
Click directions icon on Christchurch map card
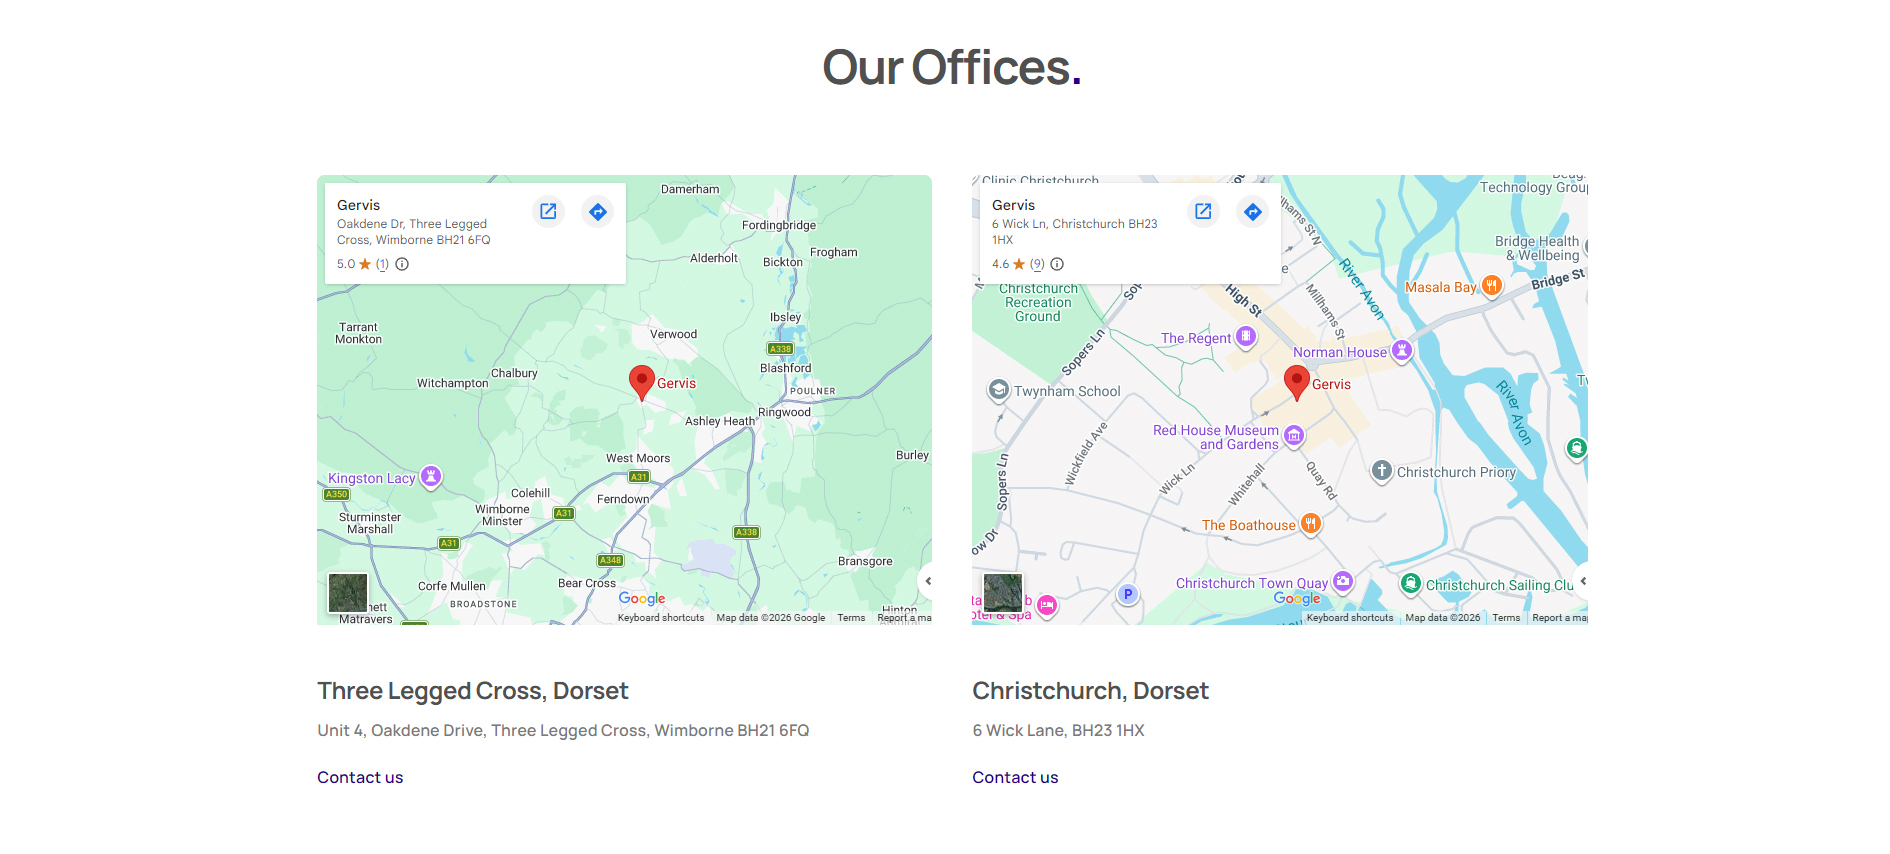[x=1252, y=211]
